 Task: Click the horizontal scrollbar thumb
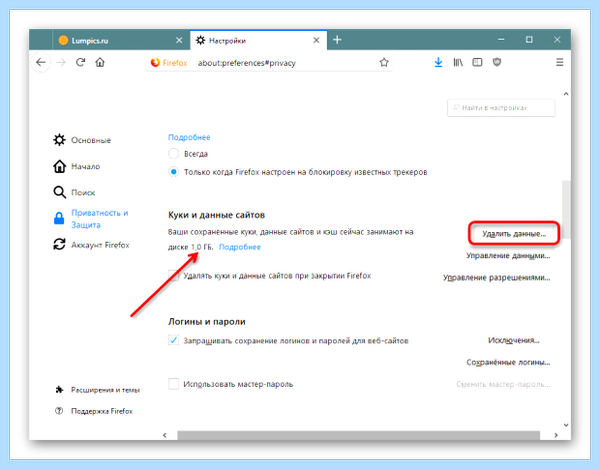tap(359, 435)
